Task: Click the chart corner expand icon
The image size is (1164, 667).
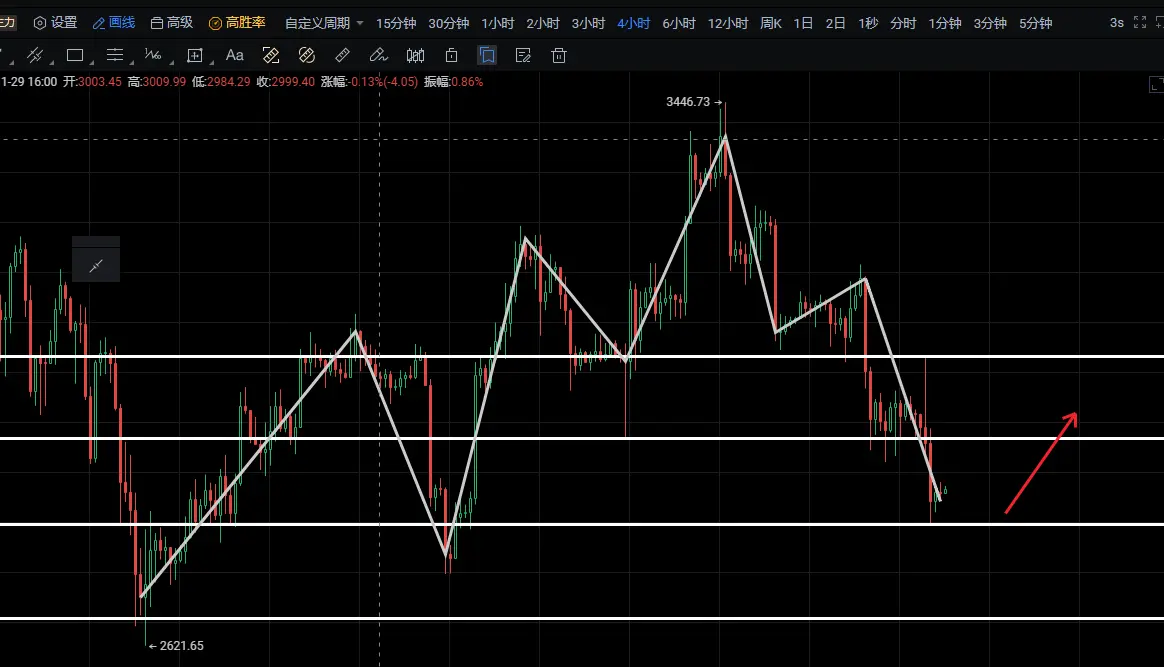Action: [1156, 85]
